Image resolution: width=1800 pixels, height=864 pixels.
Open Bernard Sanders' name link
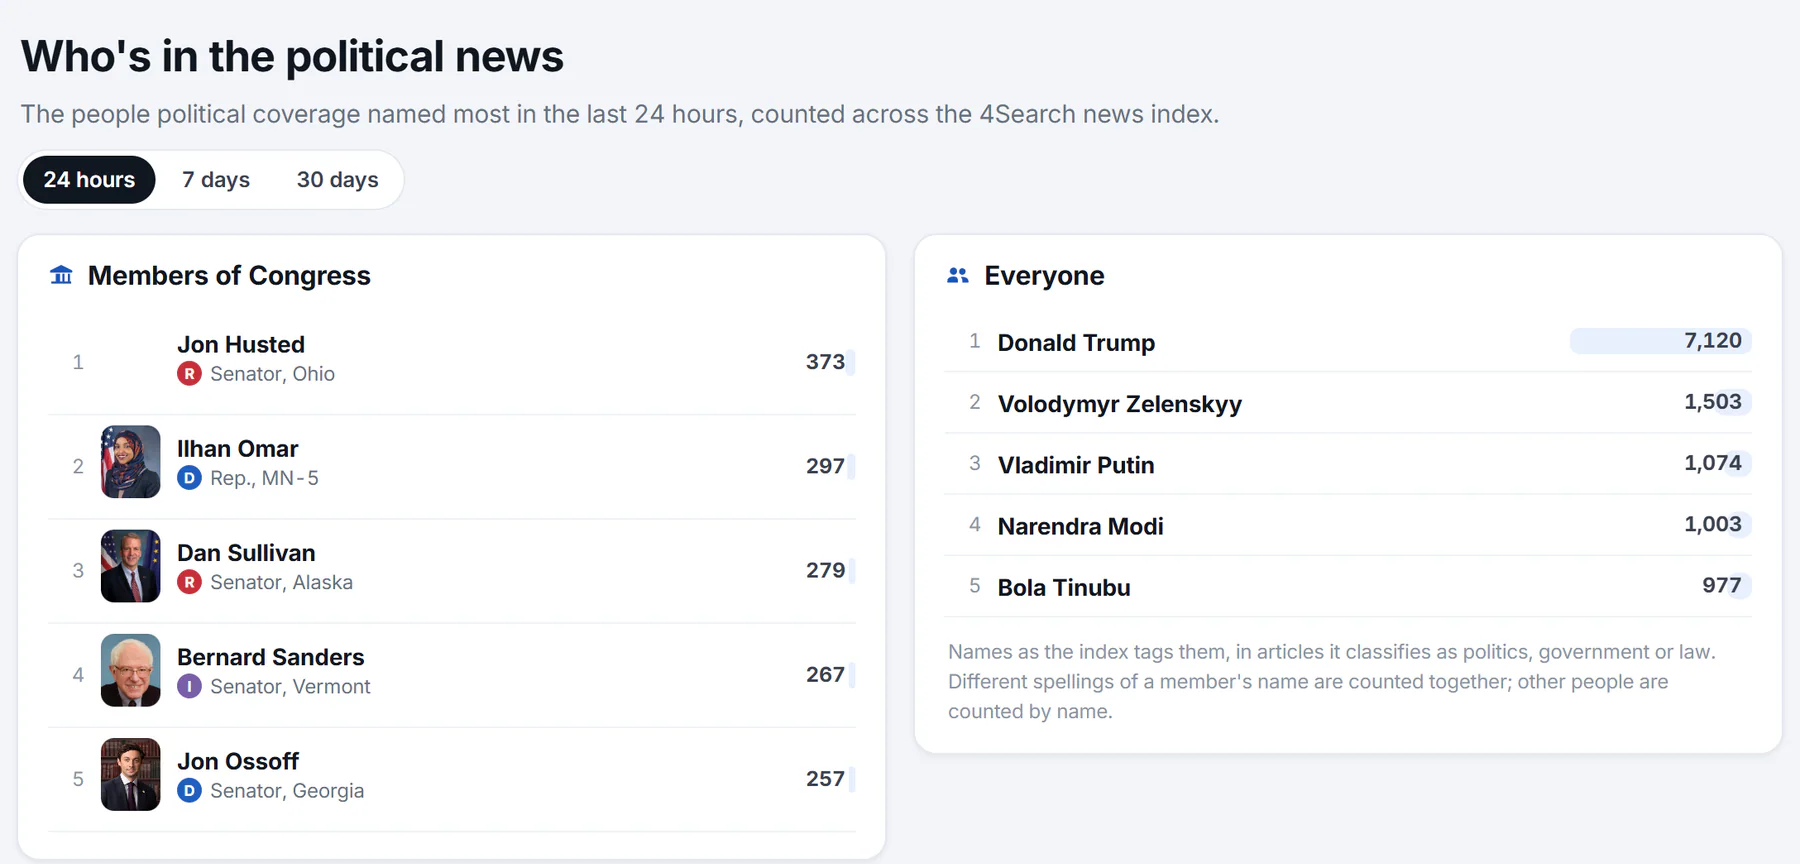point(271,657)
